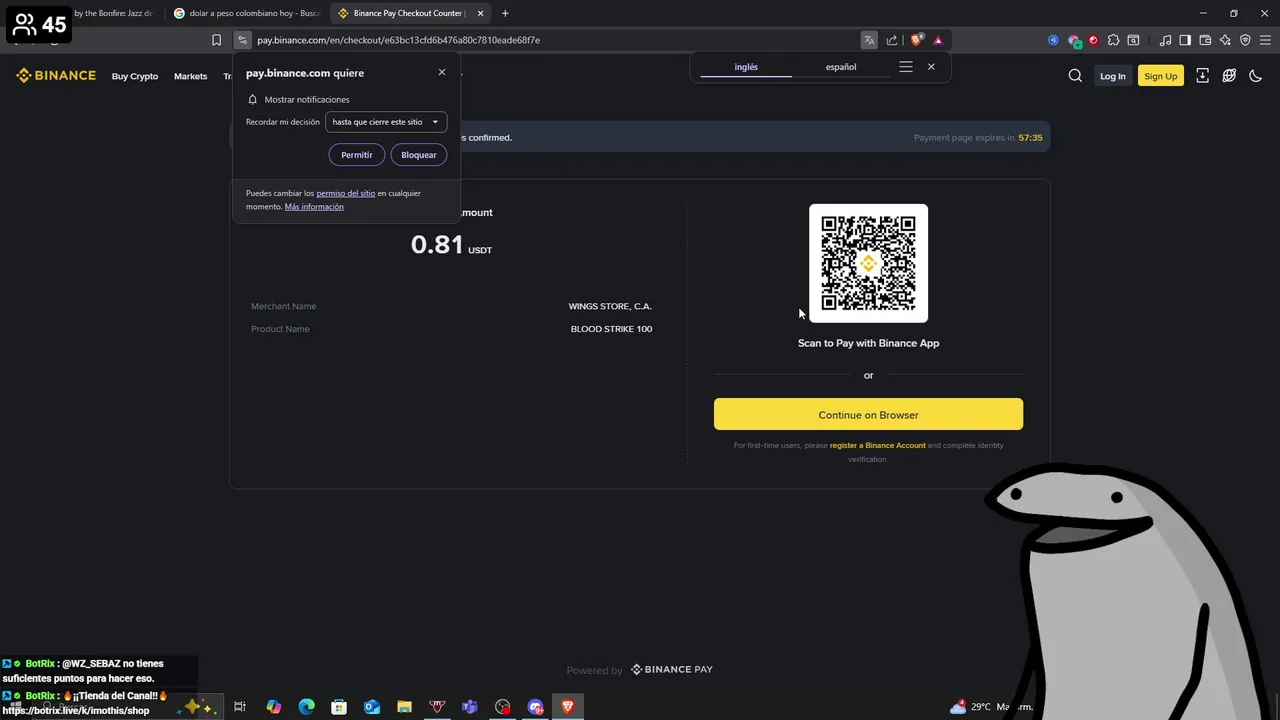Open the Markets menu item

[190, 76]
